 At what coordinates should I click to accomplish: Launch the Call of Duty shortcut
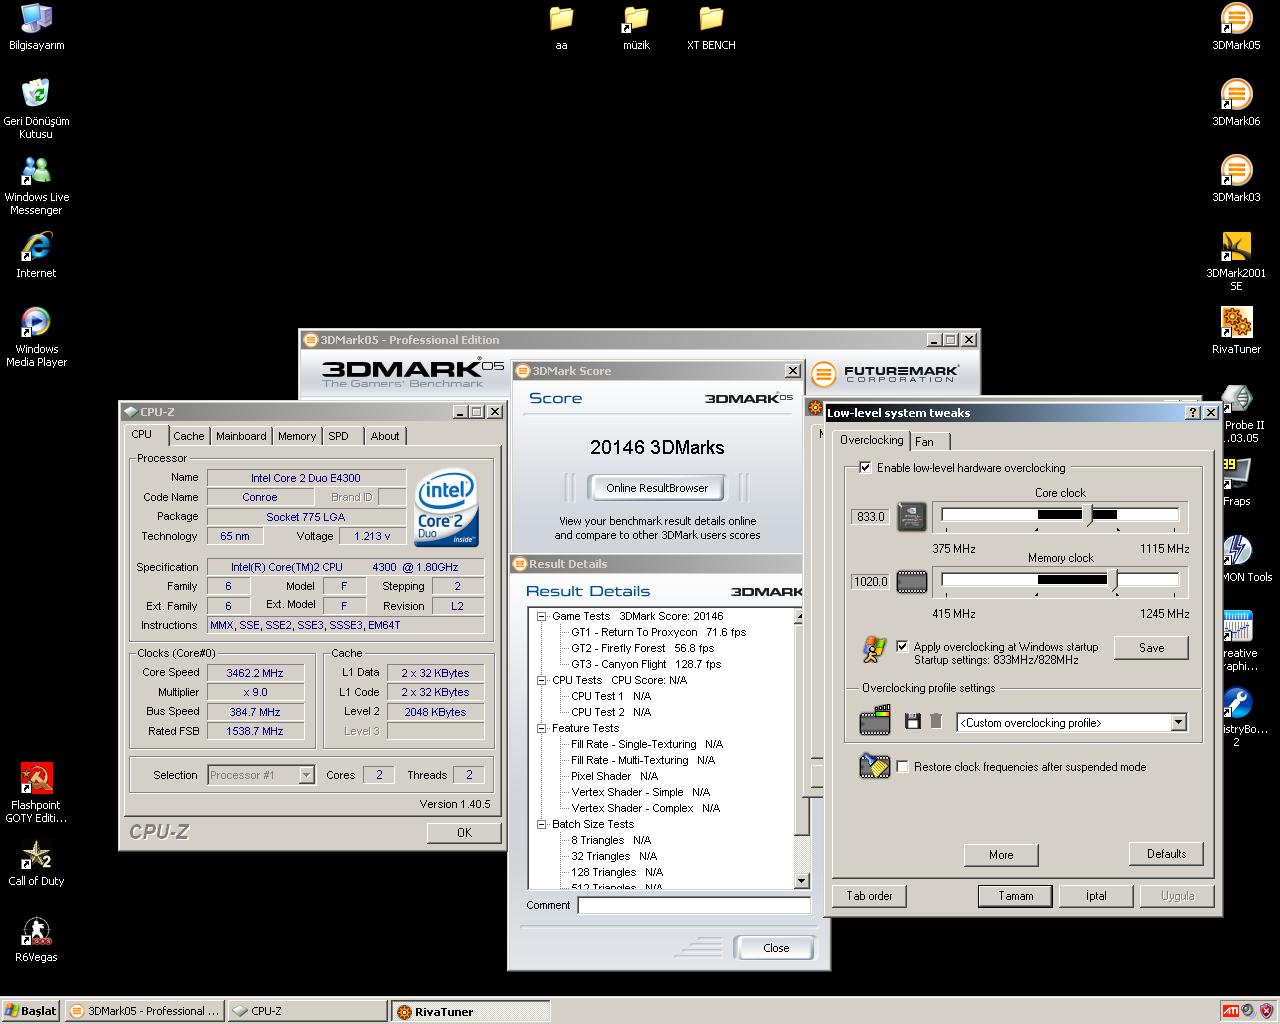pyautogui.click(x=36, y=863)
